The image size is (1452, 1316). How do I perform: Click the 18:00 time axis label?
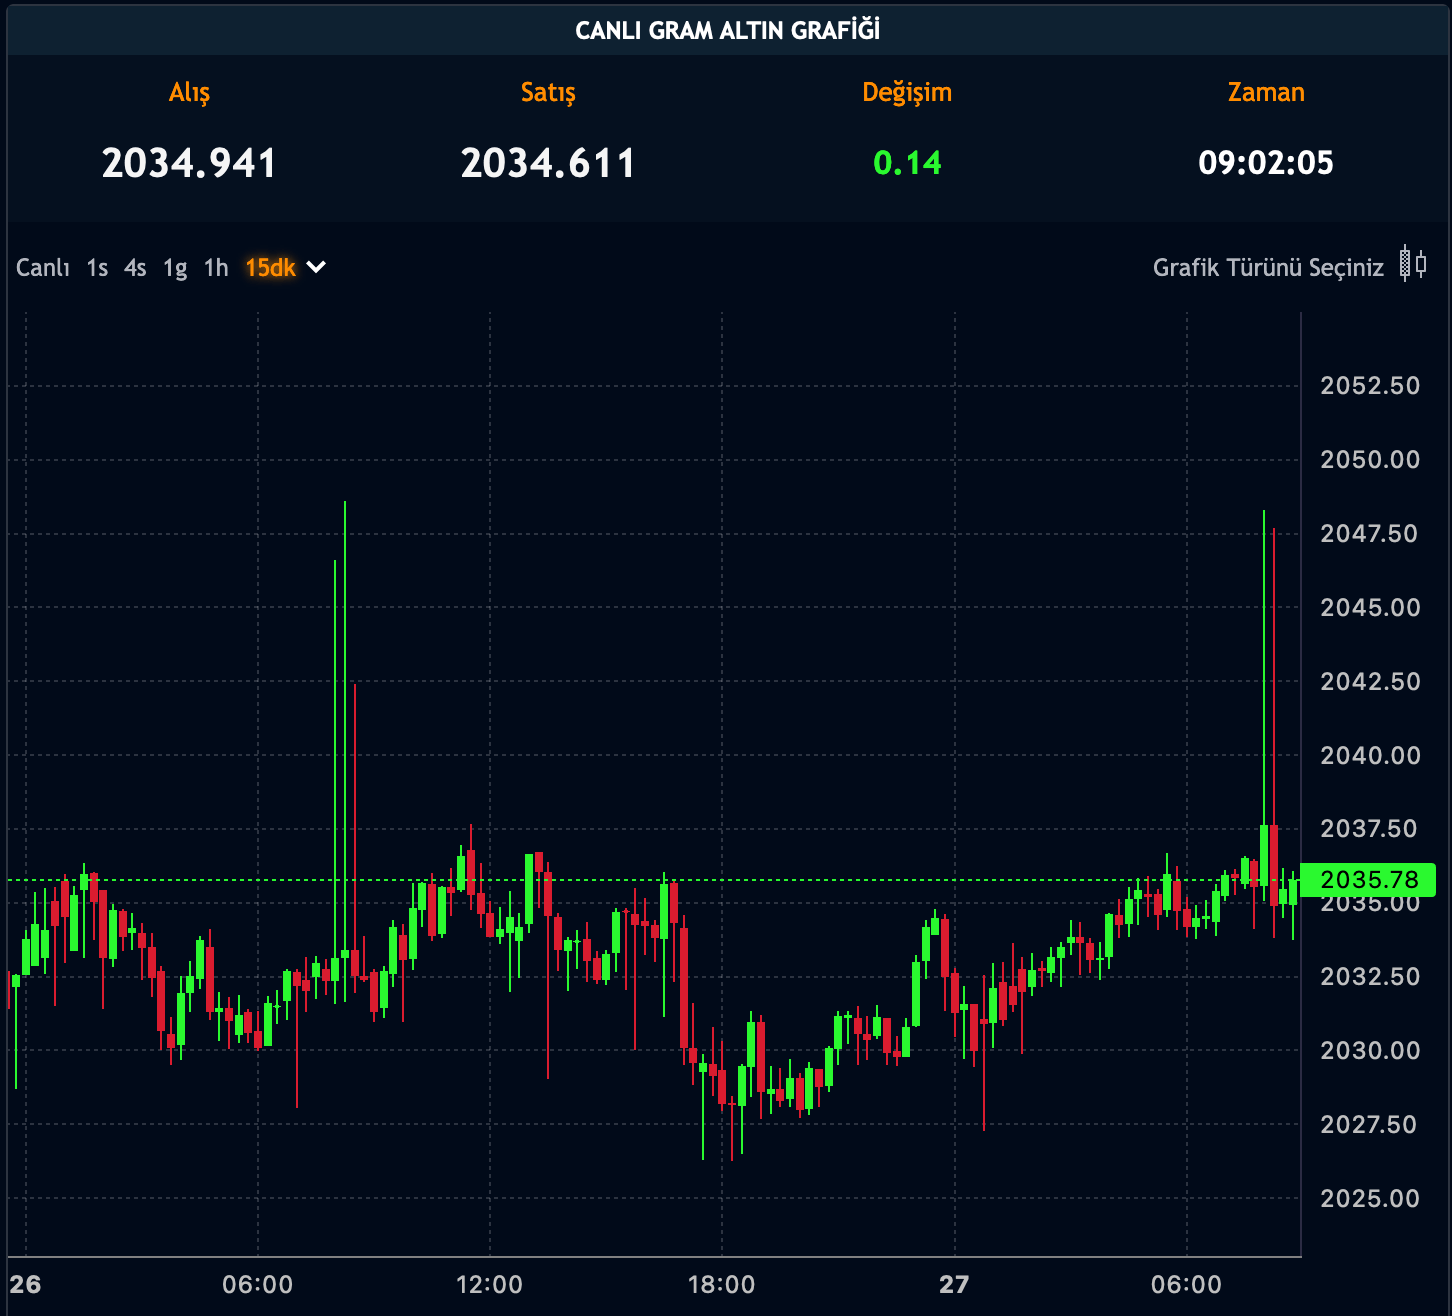coord(721,1285)
